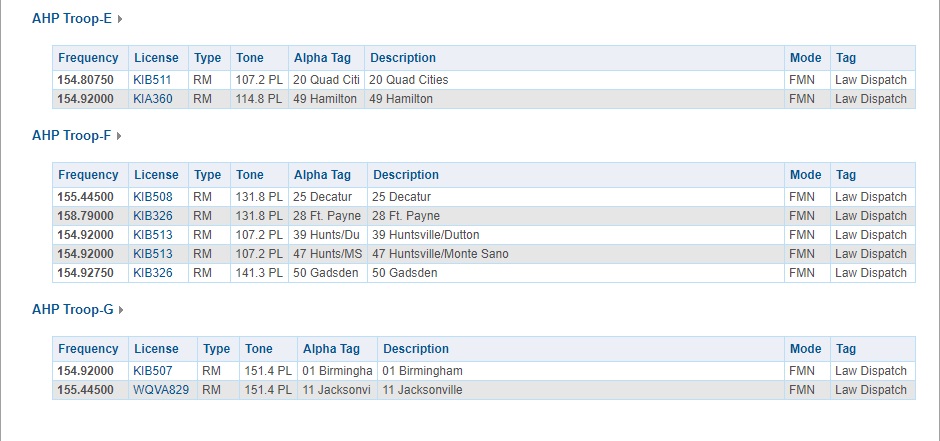Viewport: 940px width, 441px height.
Task: Open license WQVA829 for Jacksonville
Action: tap(161, 390)
